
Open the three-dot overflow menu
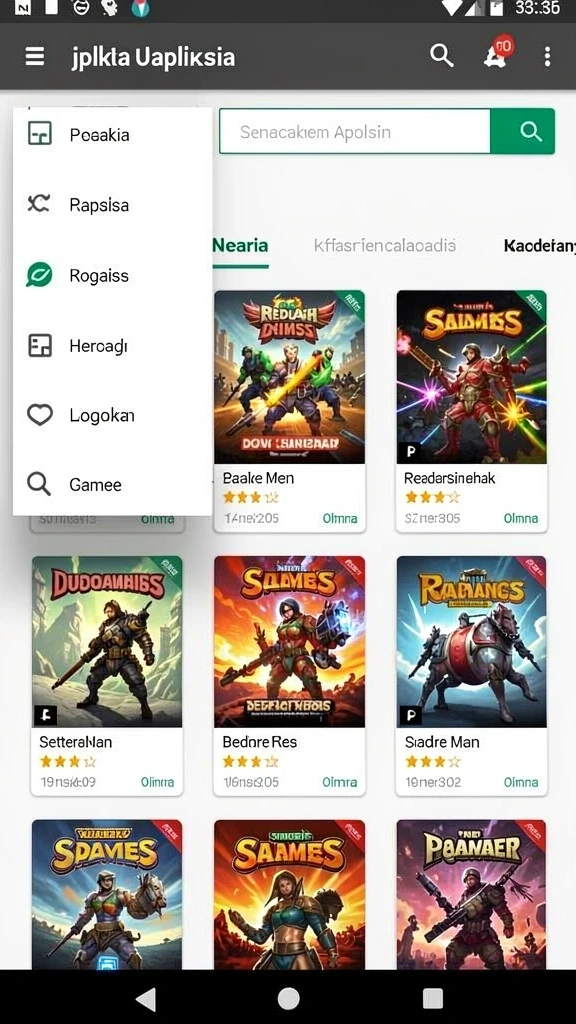(547, 57)
